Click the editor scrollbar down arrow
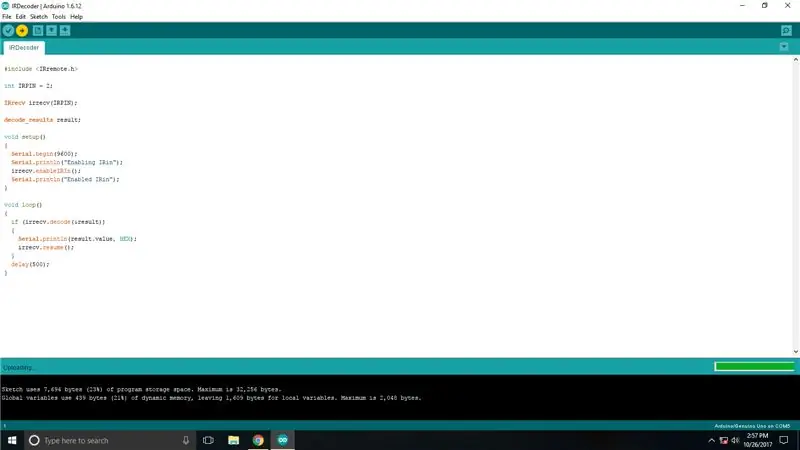Image resolution: width=800 pixels, height=450 pixels. 796,352
